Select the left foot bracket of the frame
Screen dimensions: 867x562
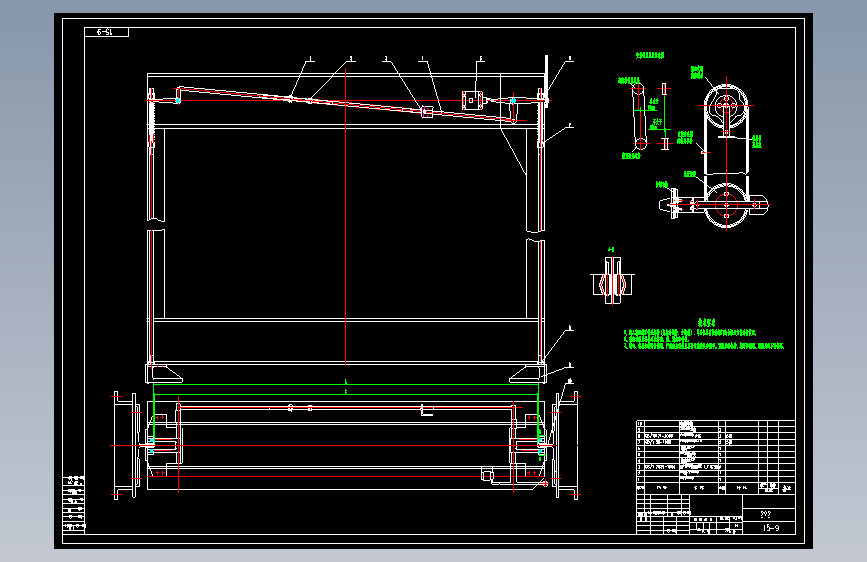coord(164,373)
